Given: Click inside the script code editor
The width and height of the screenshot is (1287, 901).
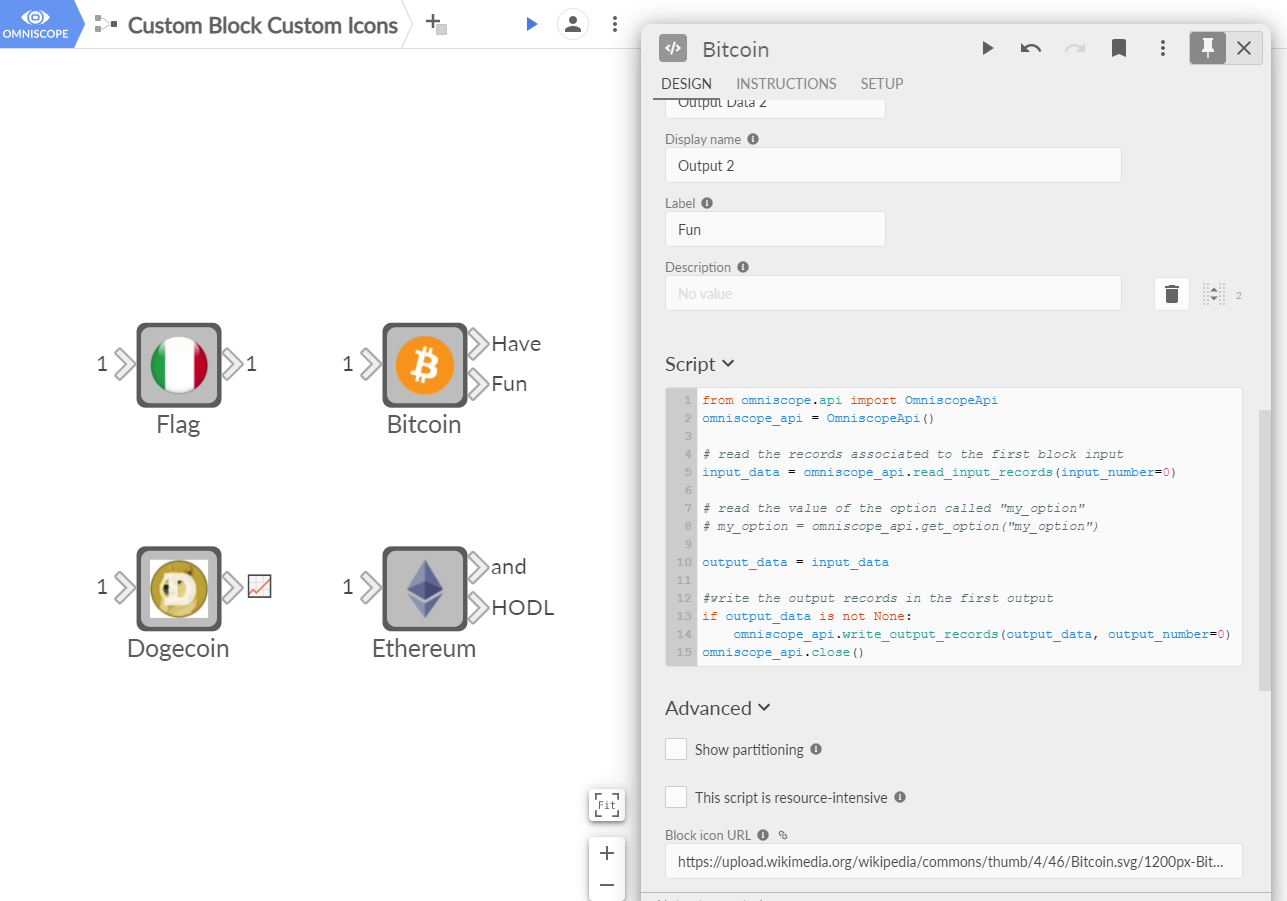Looking at the screenshot, I should [x=954, y=527].
